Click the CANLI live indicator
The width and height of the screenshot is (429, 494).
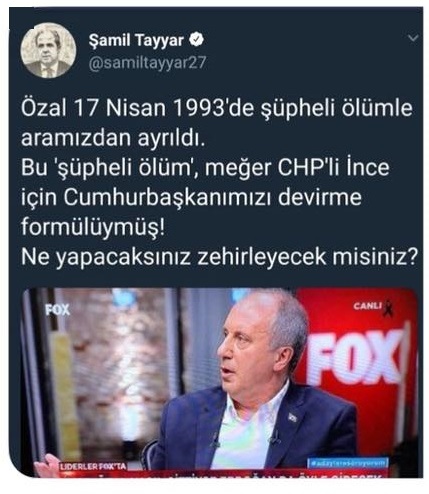pos(367,306)
